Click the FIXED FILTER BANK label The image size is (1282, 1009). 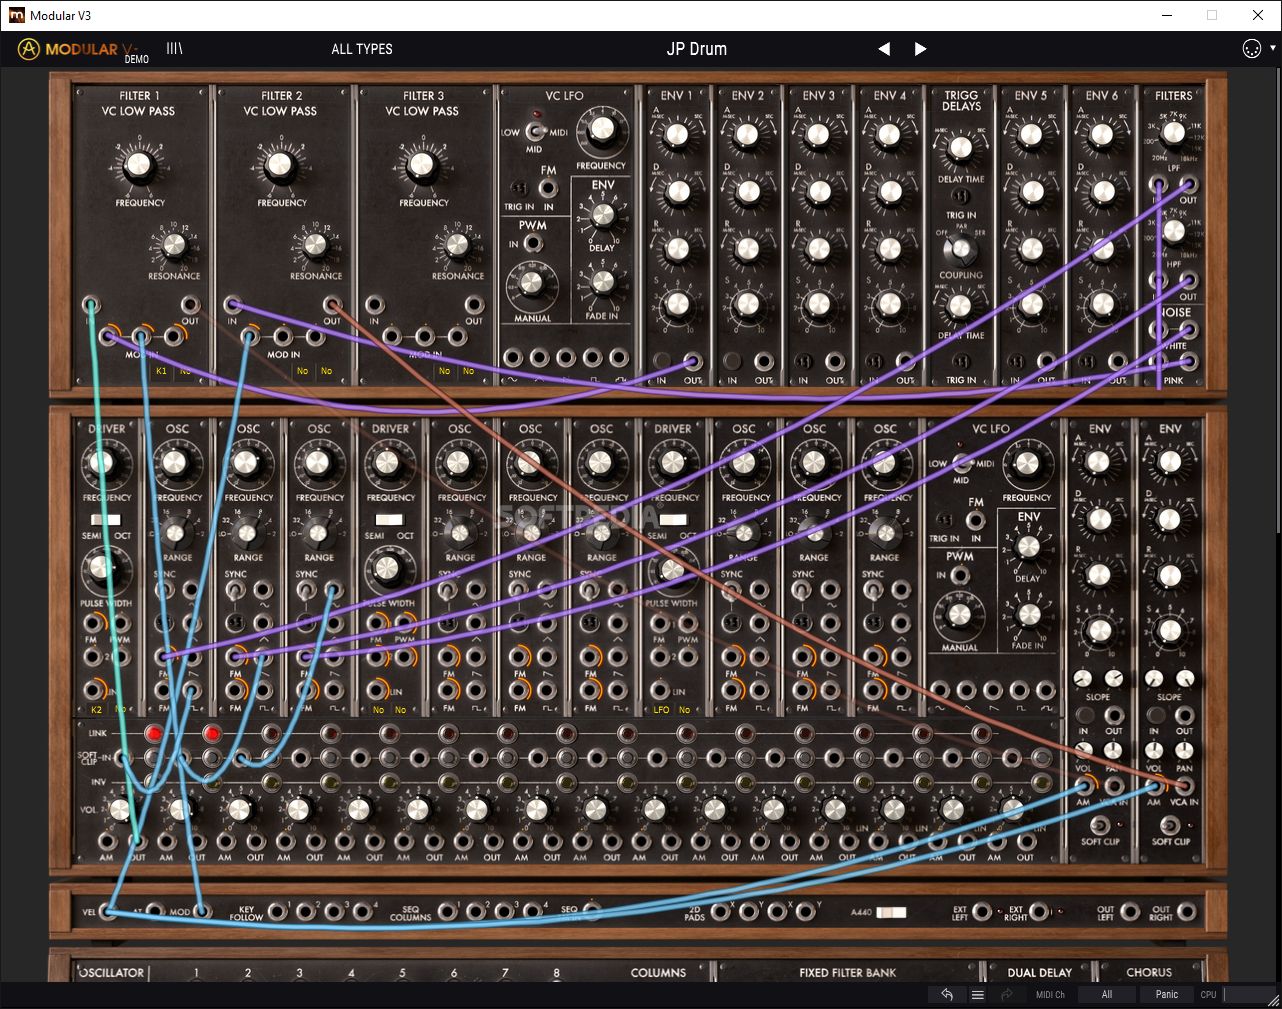tap(846, 972)
